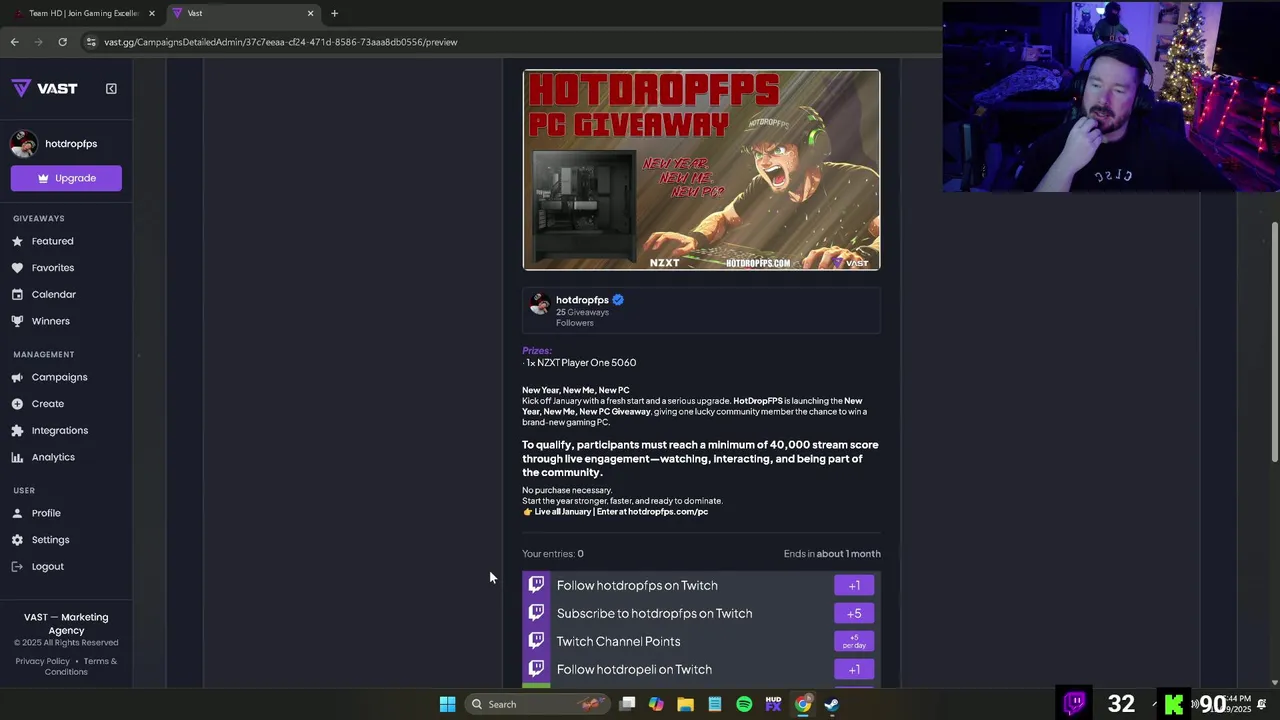
Task: Click the Calendar sidebar icon
Action: click(x=17, y=295)
